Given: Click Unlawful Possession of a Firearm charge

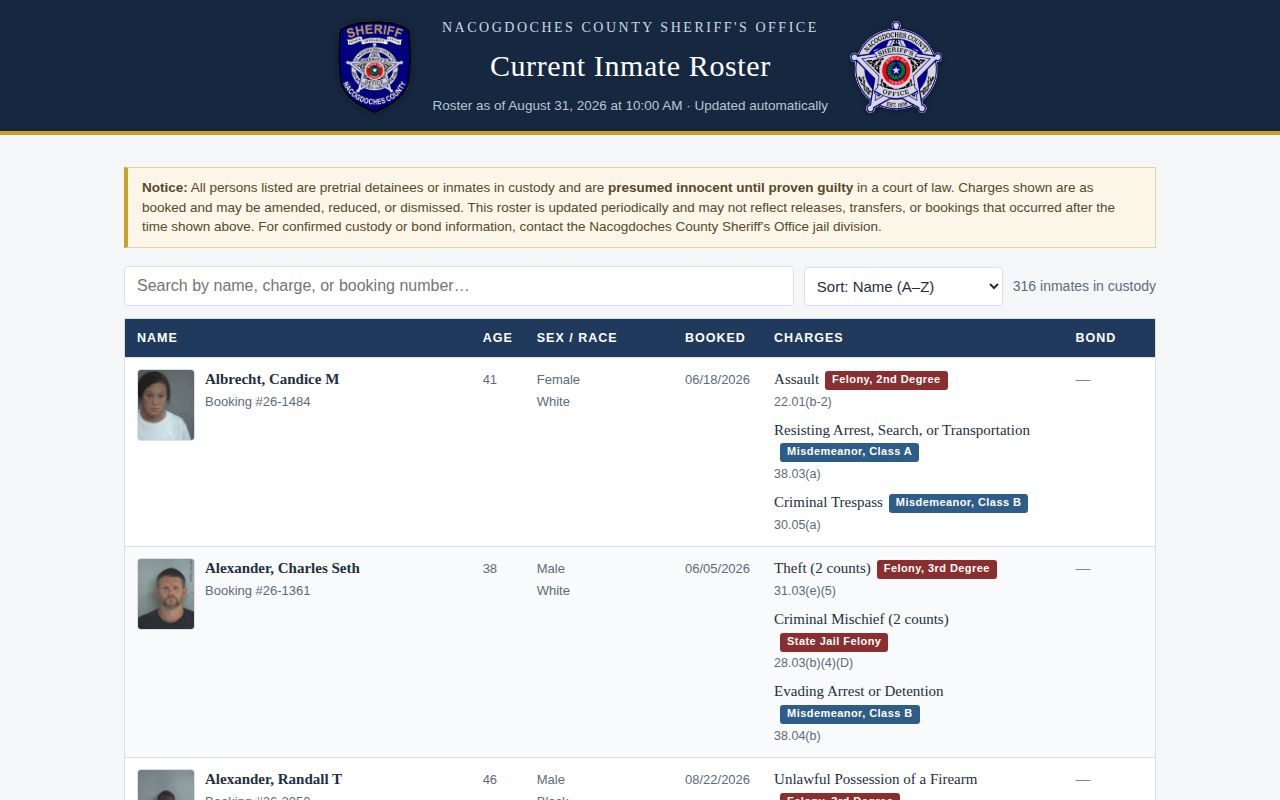Looking at the screenshot, I should (875, 779).
